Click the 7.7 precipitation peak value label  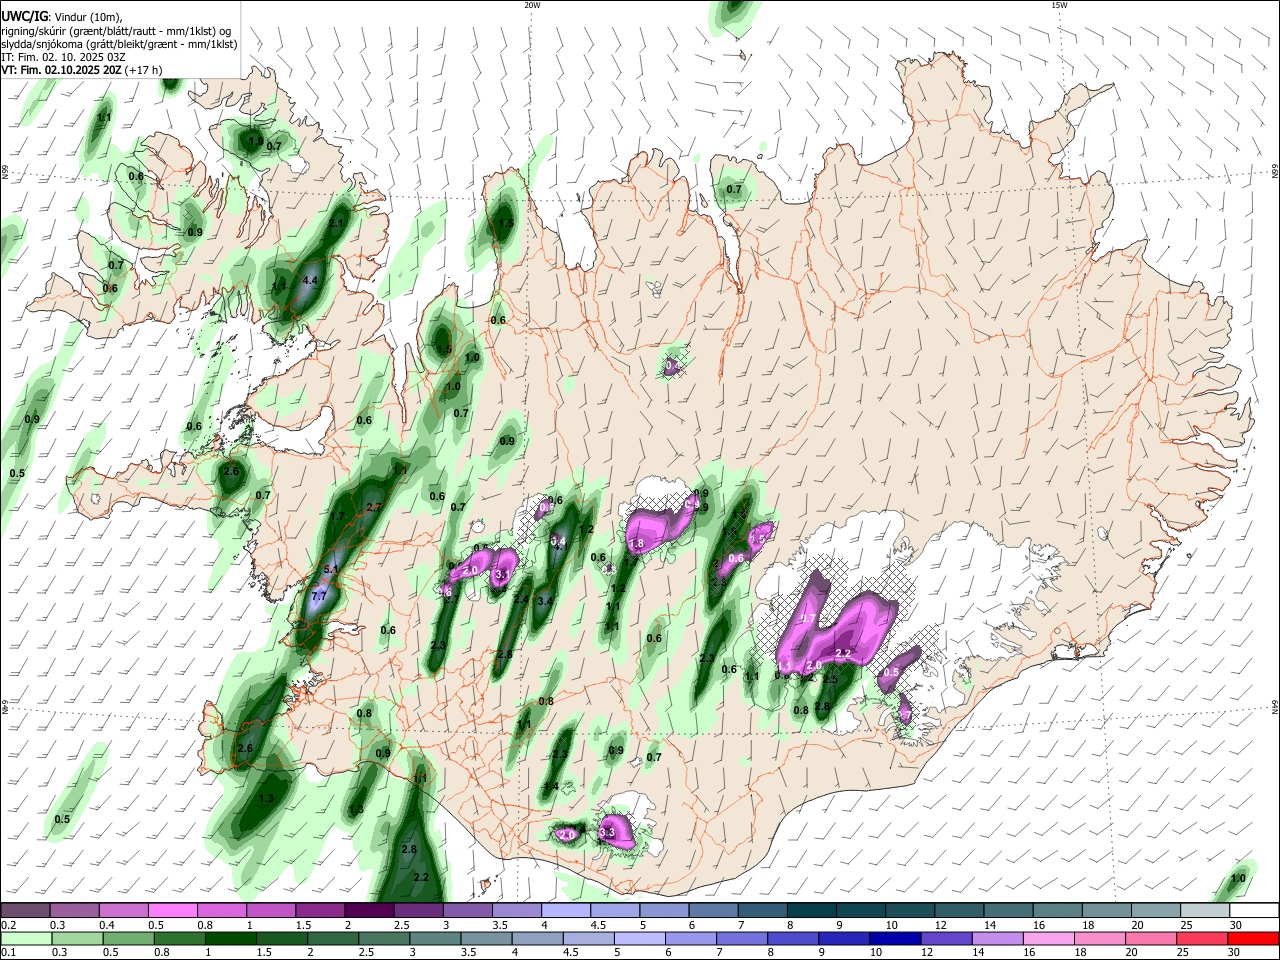coord(319,596)
